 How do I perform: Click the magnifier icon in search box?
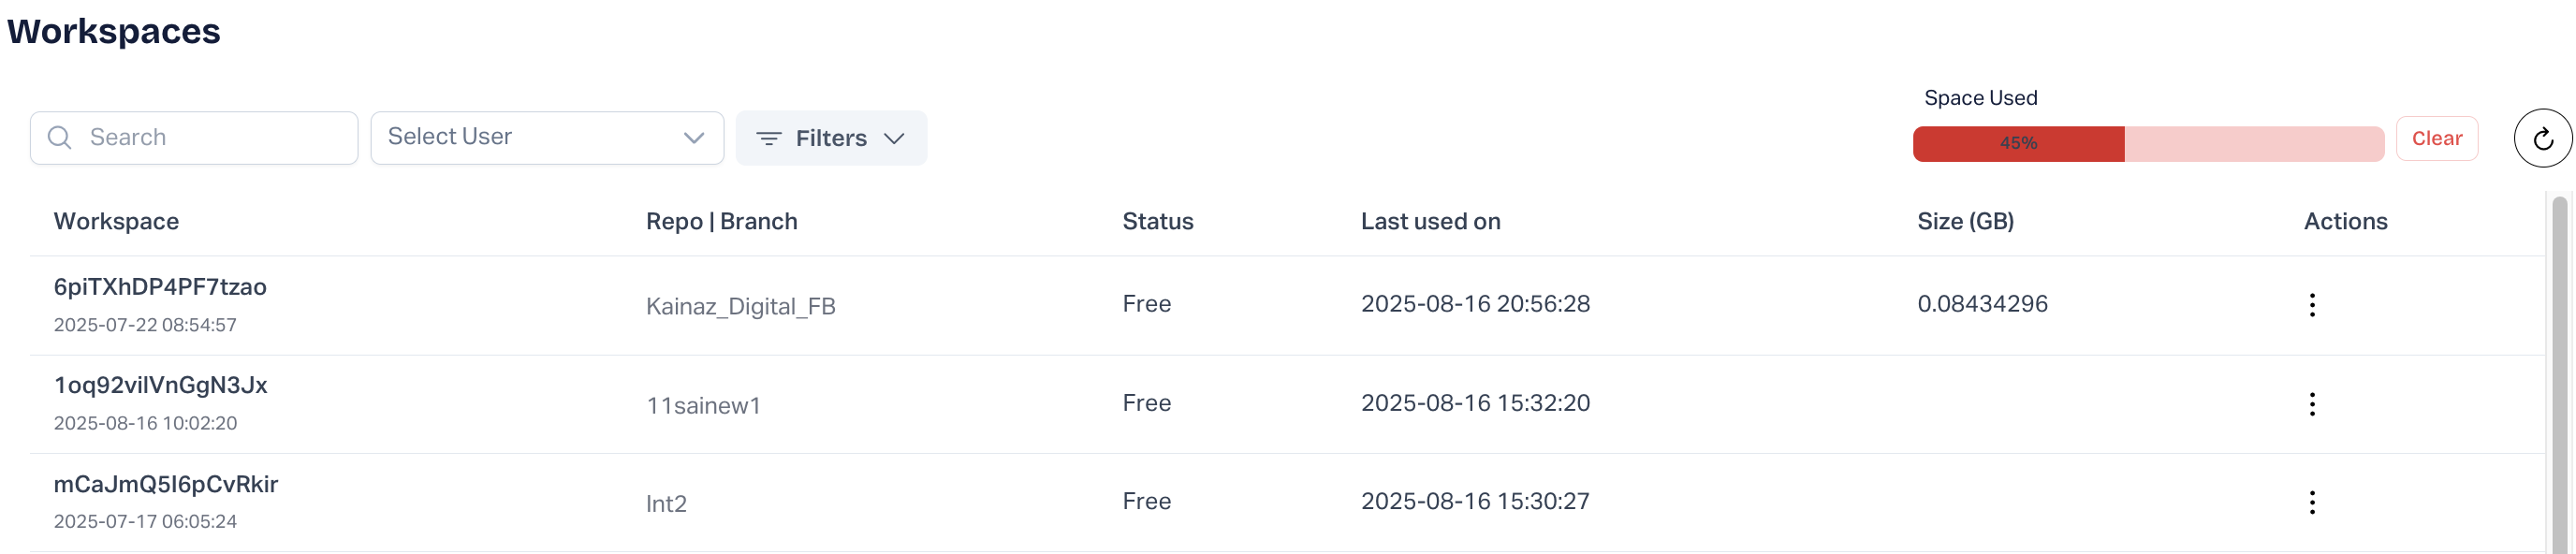pos(60,138)
